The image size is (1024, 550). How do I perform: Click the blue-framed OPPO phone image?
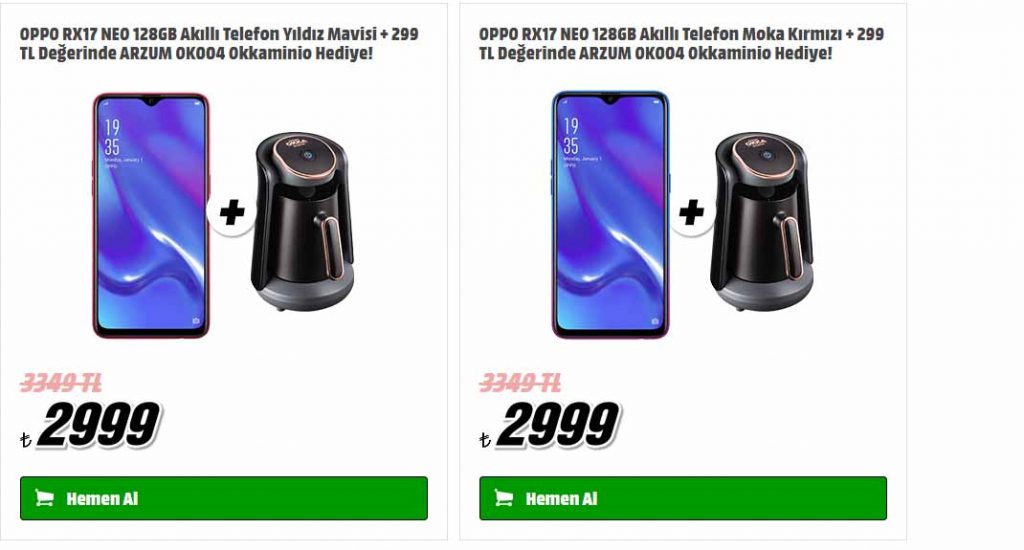(x=611, y=216)
